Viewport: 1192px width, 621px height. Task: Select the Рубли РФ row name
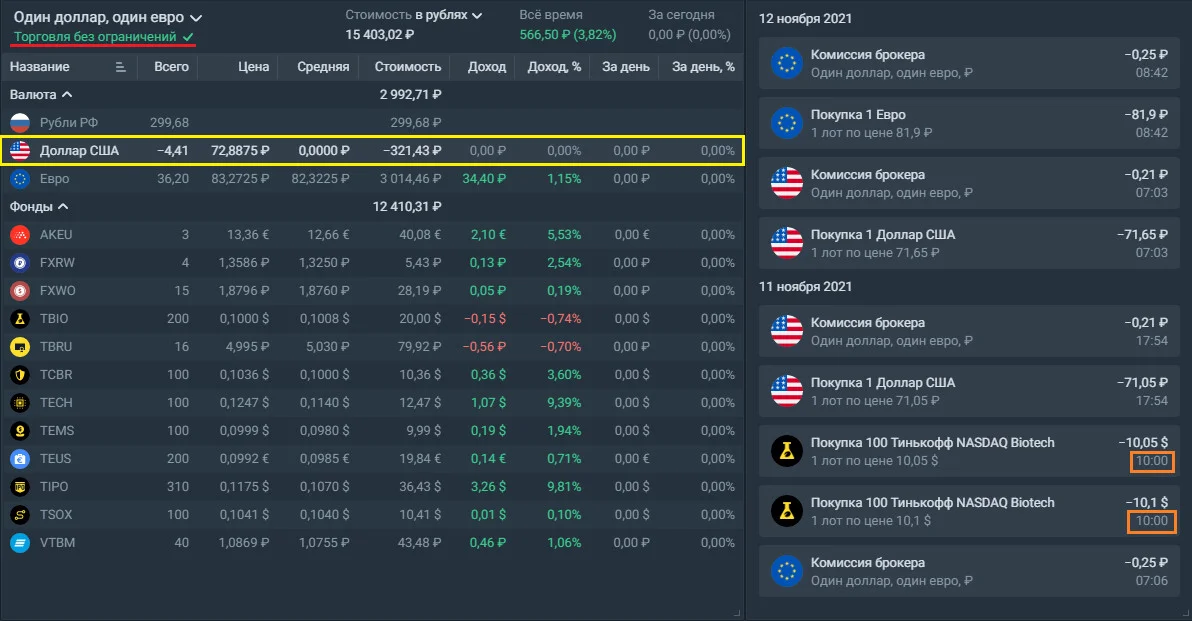68,122
